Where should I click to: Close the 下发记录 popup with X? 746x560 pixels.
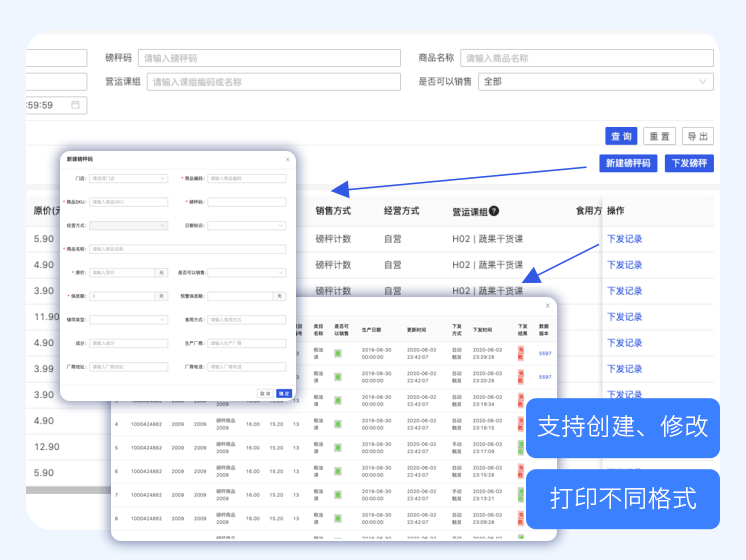pos(547,306)
